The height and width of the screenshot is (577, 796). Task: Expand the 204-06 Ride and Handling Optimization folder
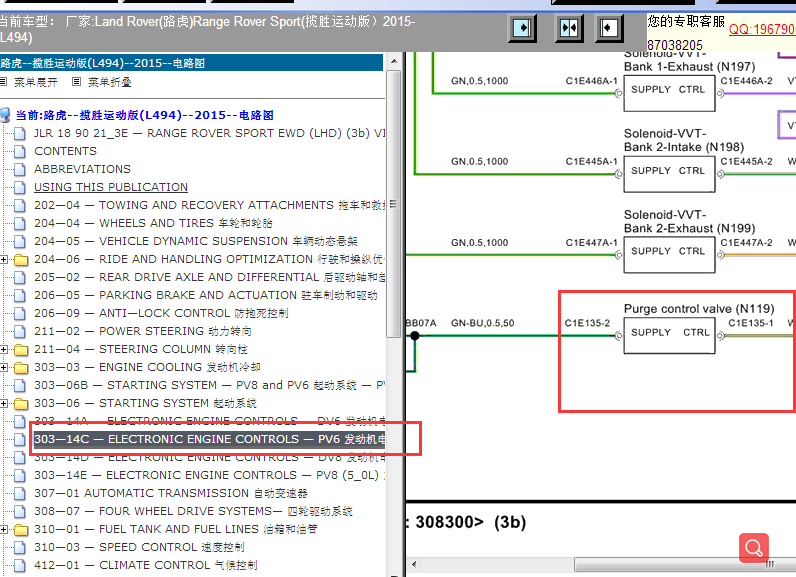tap(5, 259)
